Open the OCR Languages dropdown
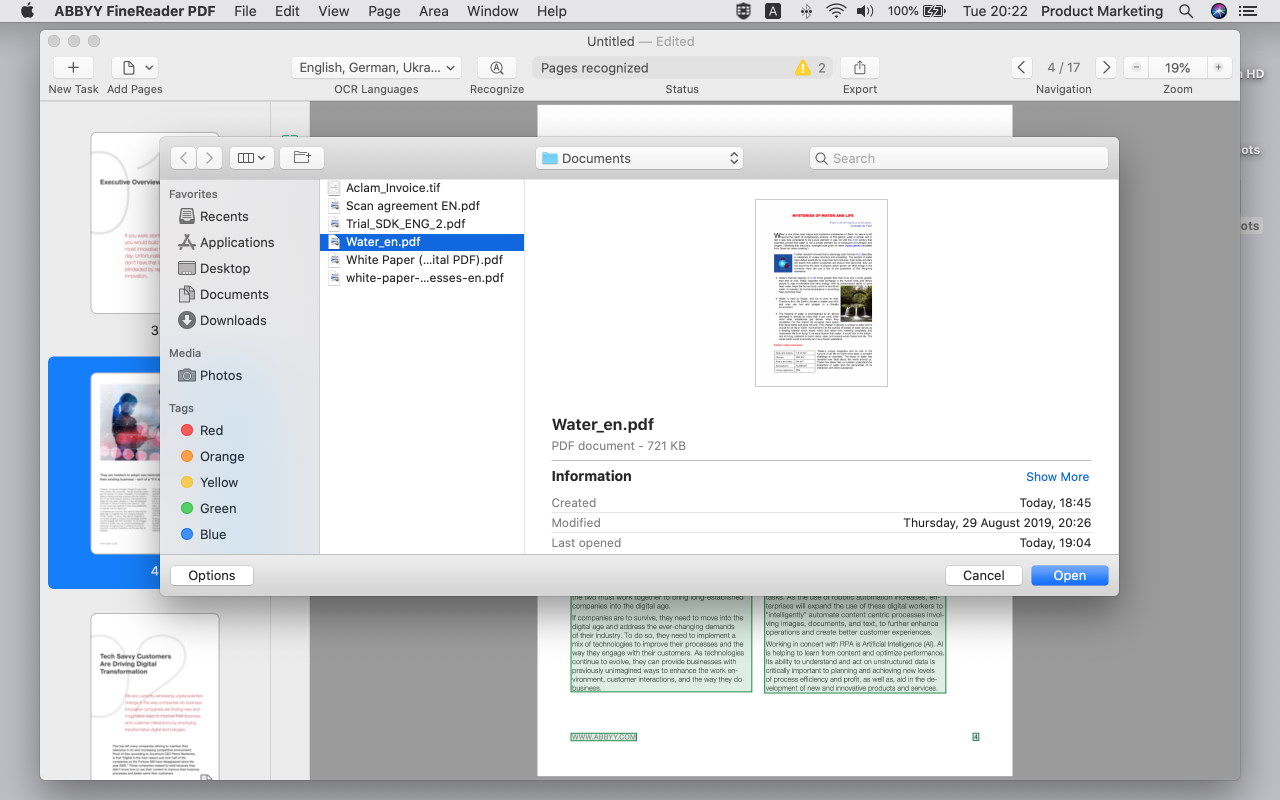 (x=376, y=67)
